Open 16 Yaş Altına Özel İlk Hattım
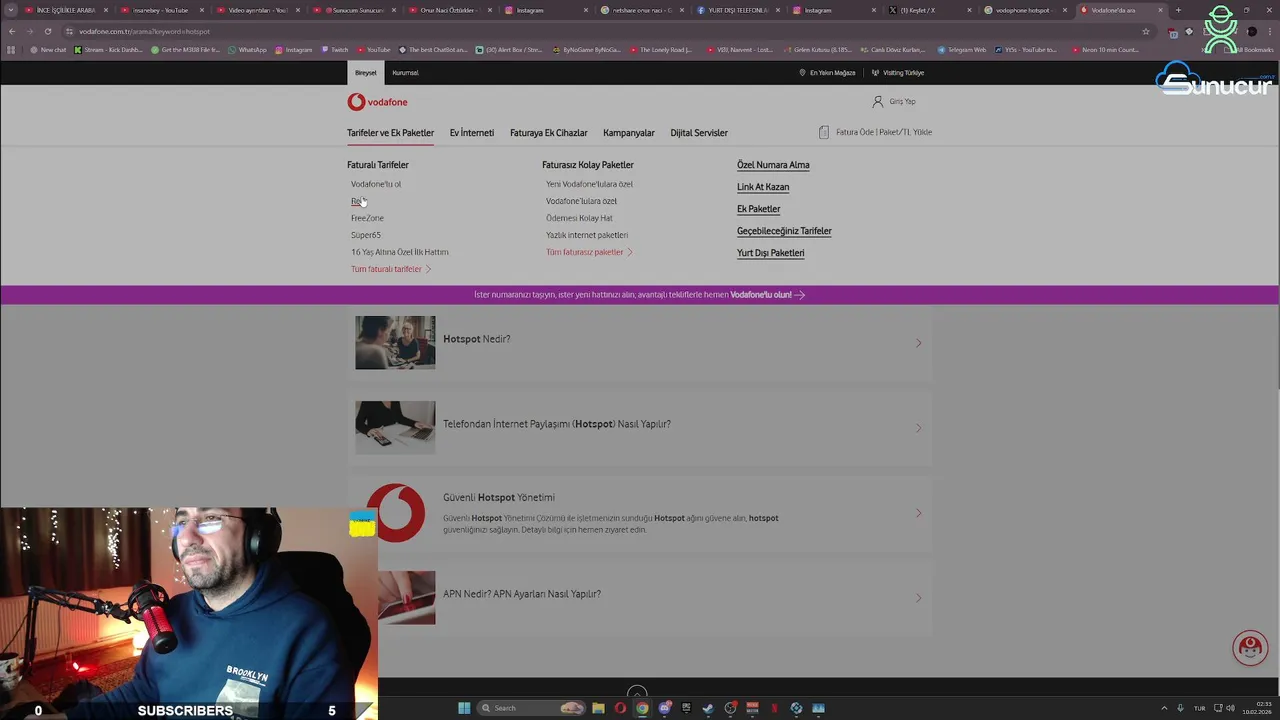The height and width of the screenshot is (720, 1280). (400, 252)
